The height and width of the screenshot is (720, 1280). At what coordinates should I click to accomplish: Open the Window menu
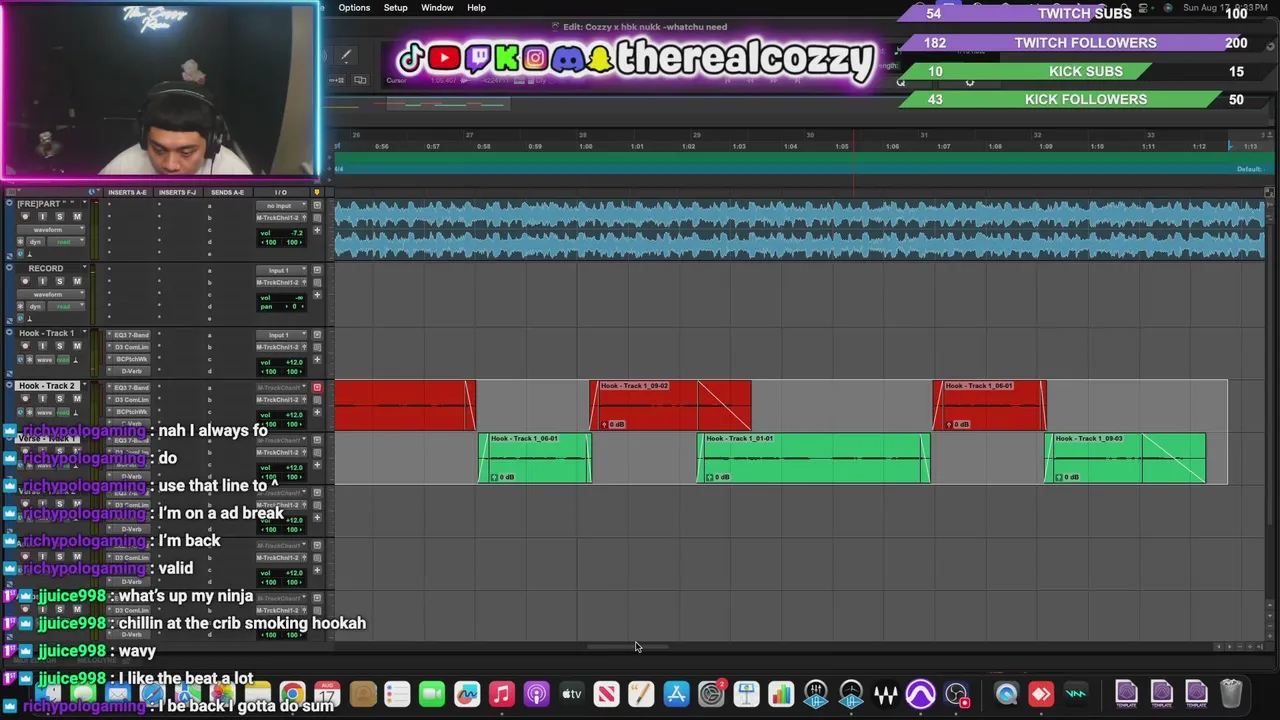tap(437, 7)
